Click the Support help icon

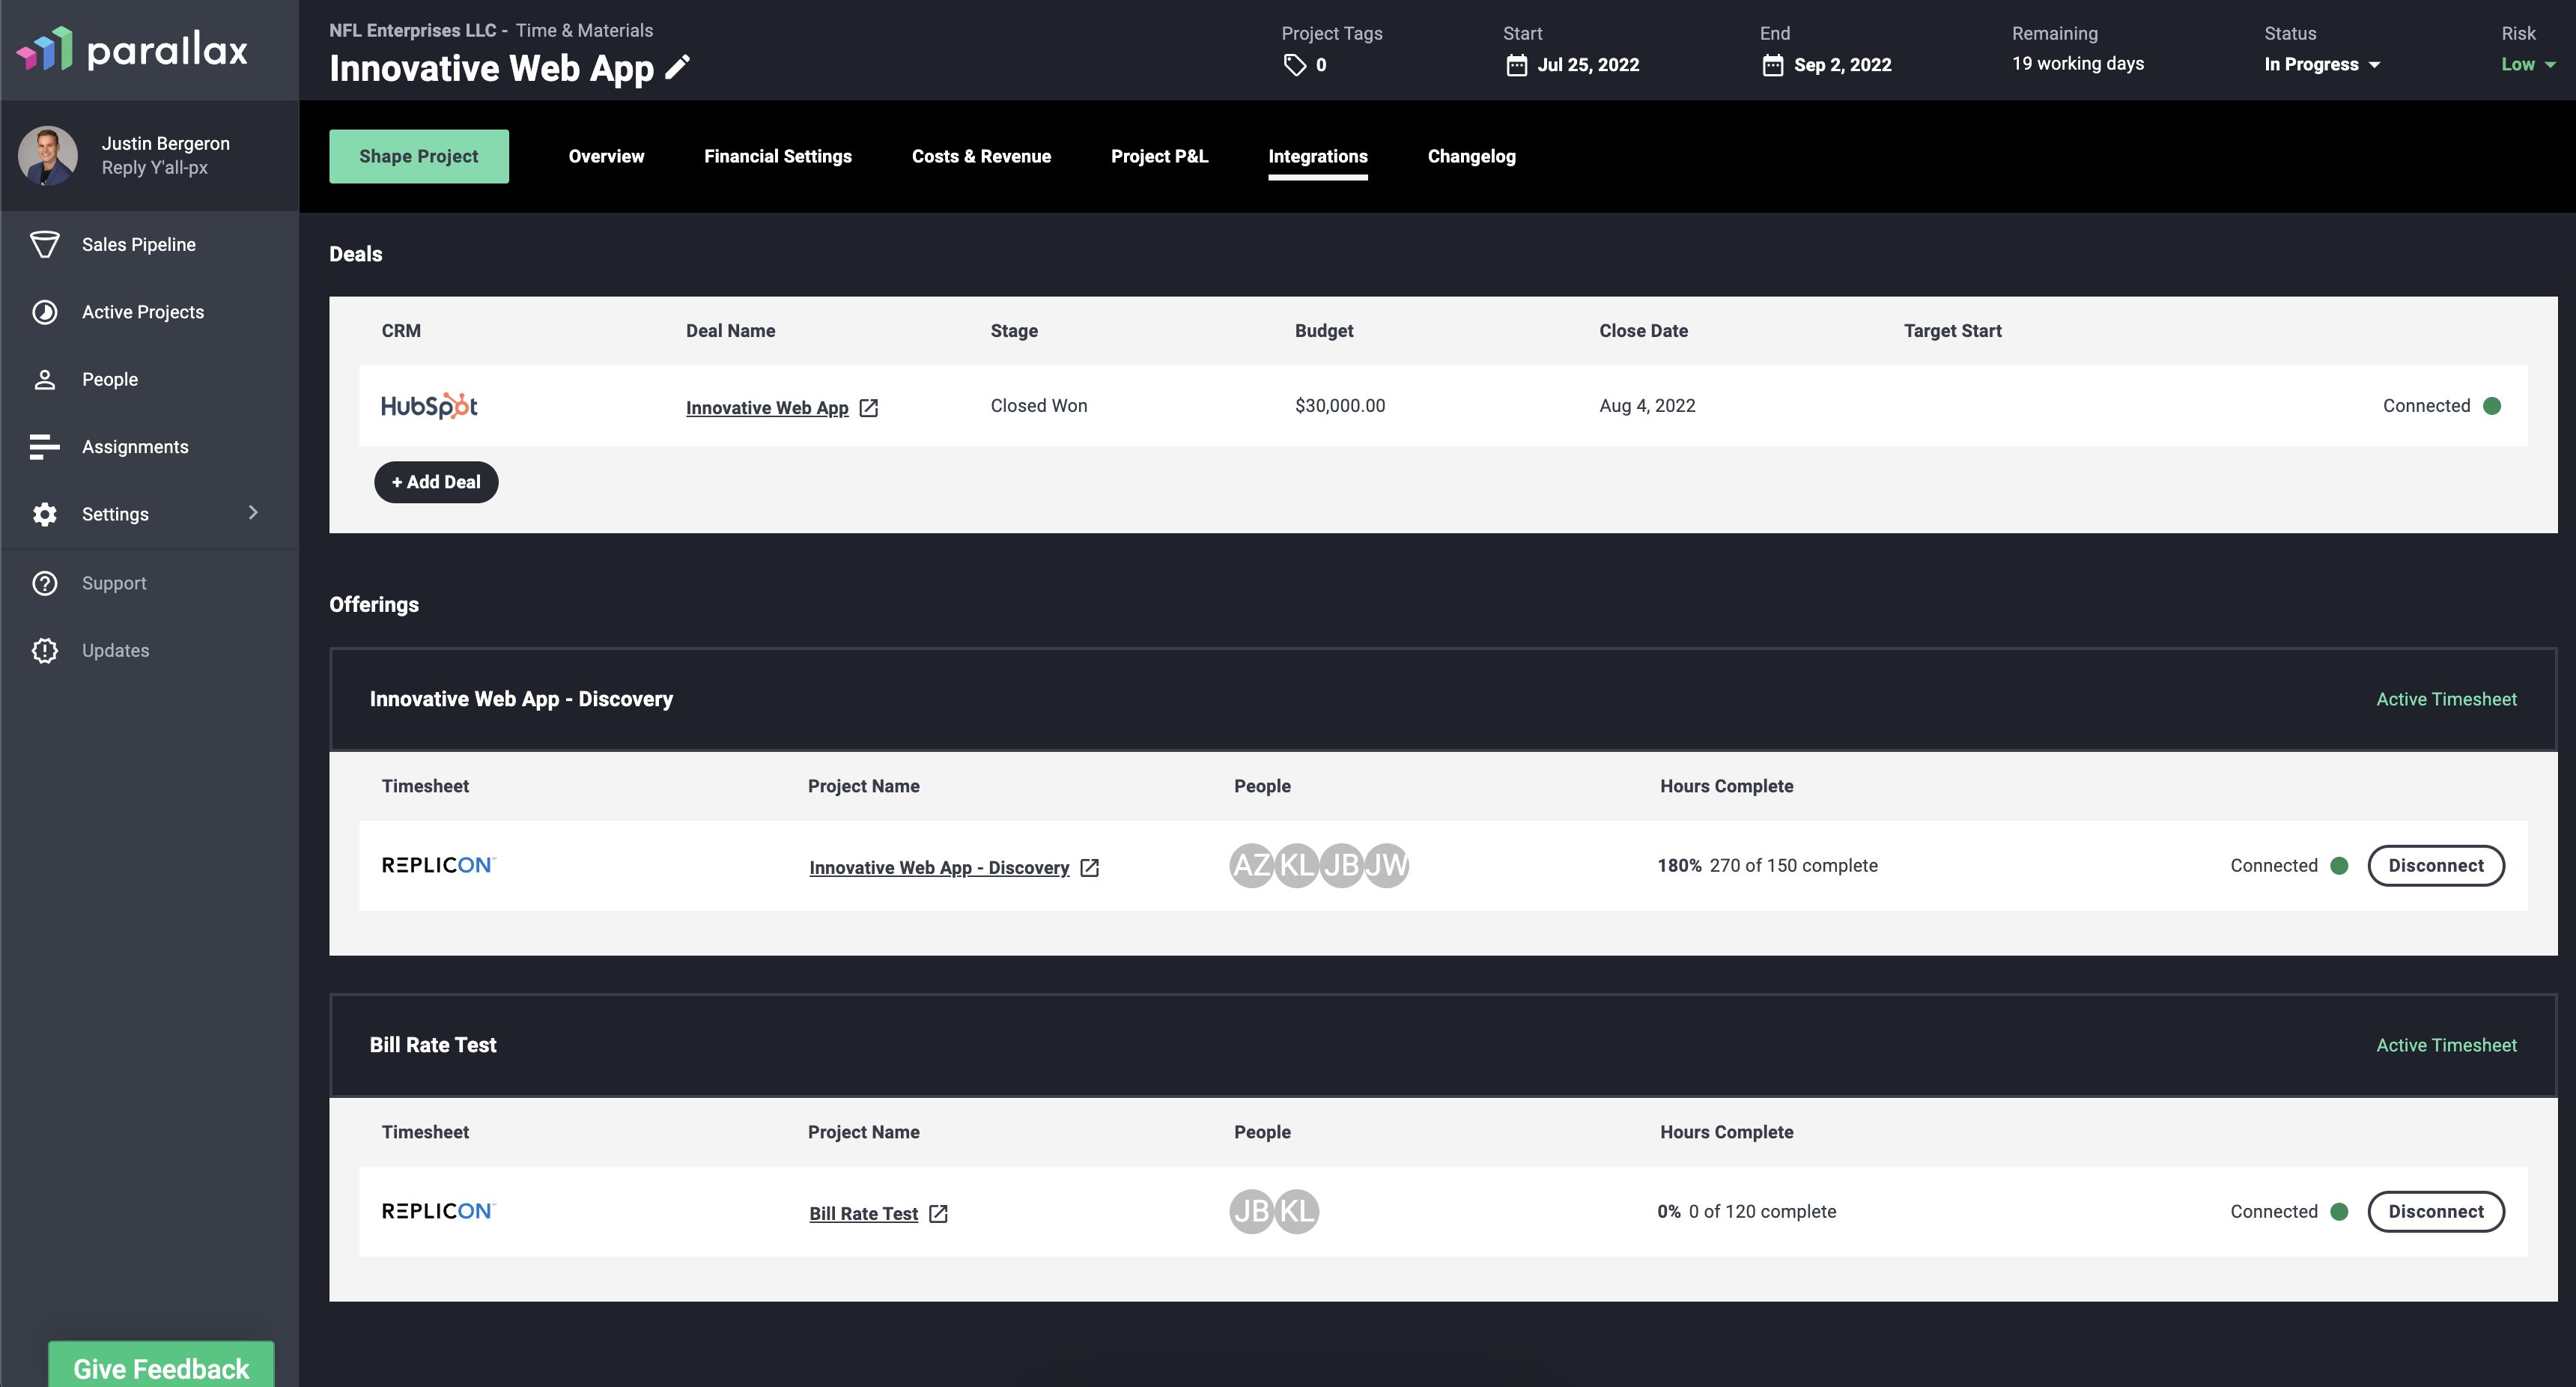point(45,583)
